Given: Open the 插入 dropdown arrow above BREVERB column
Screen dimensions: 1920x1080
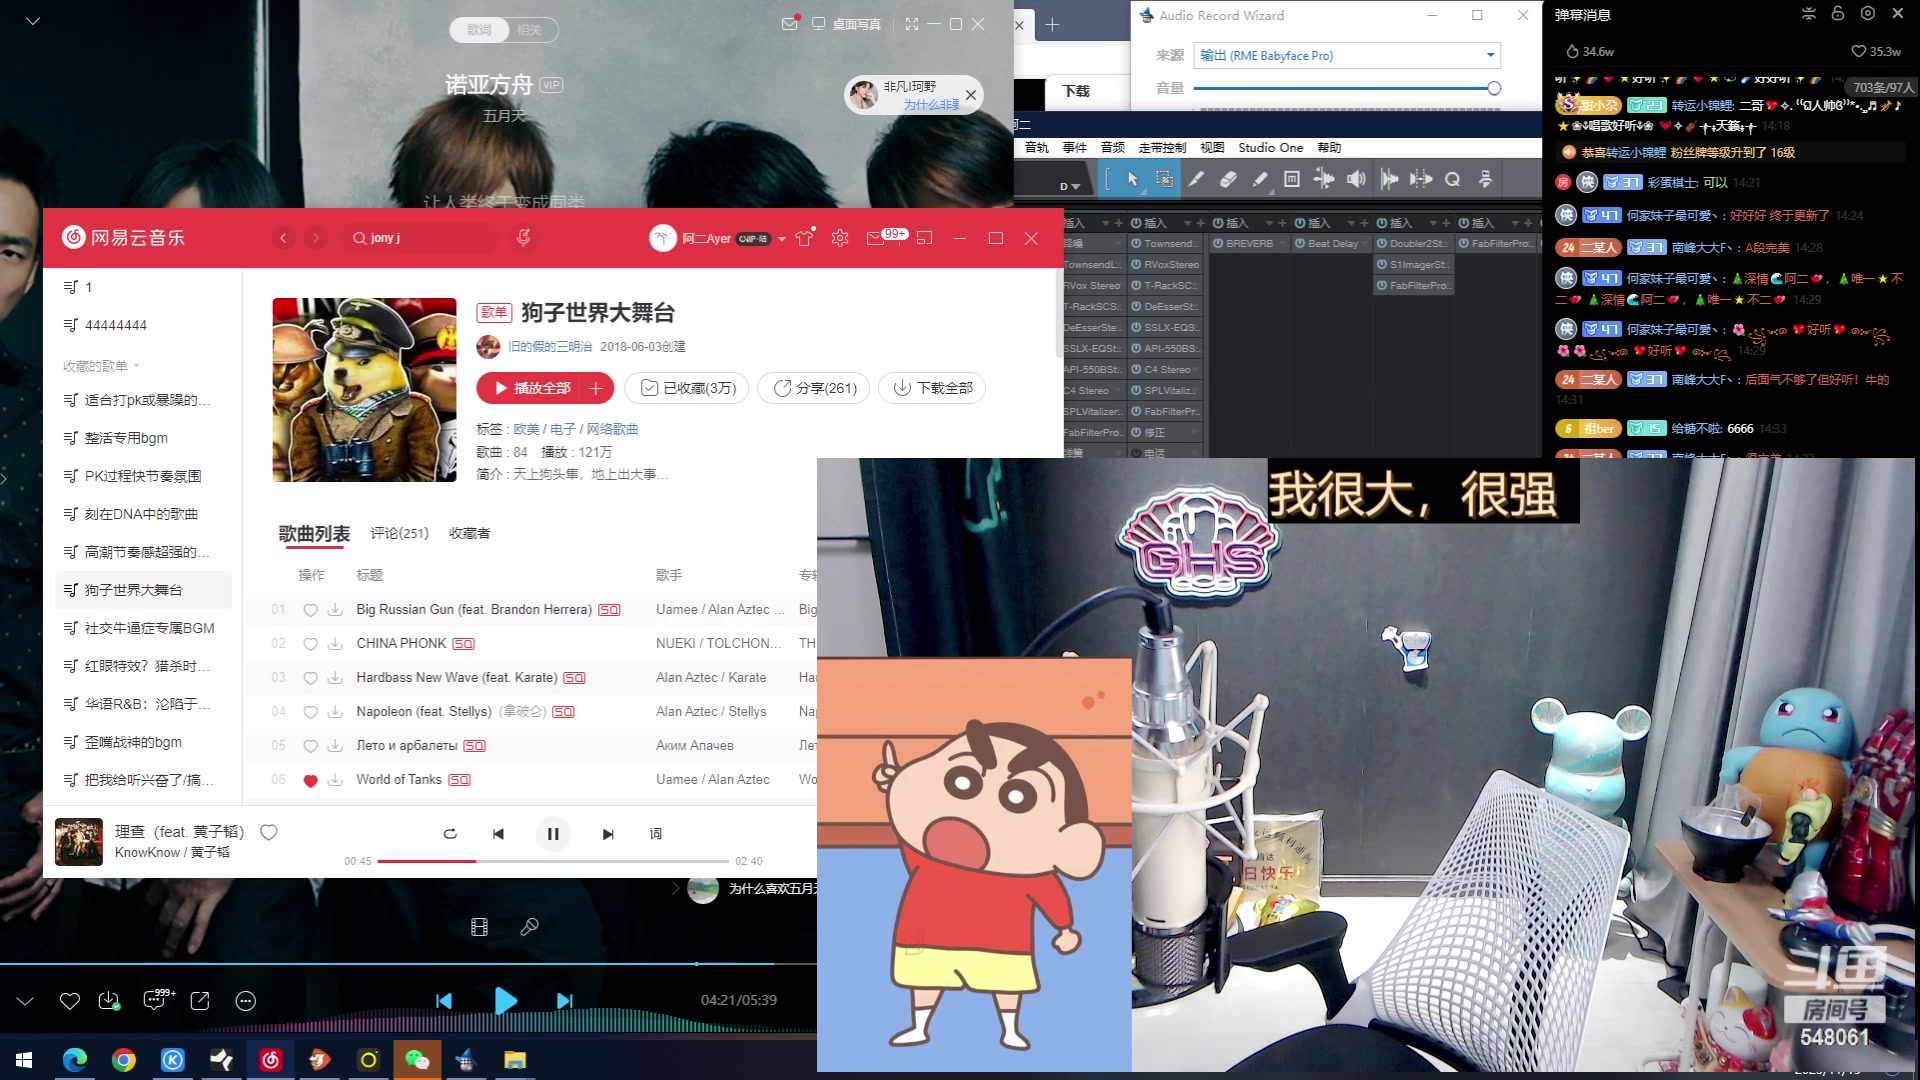Looking at the screenshot, I should [1269, 223].
